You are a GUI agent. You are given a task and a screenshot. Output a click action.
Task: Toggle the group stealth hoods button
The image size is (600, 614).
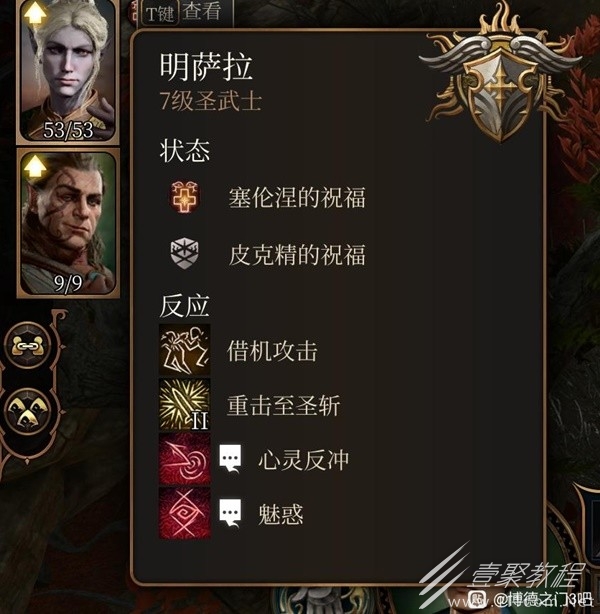tap(27, 412)
